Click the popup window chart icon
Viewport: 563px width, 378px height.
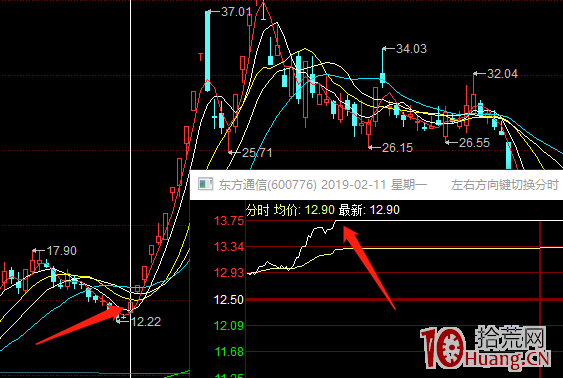pos(205,184)
